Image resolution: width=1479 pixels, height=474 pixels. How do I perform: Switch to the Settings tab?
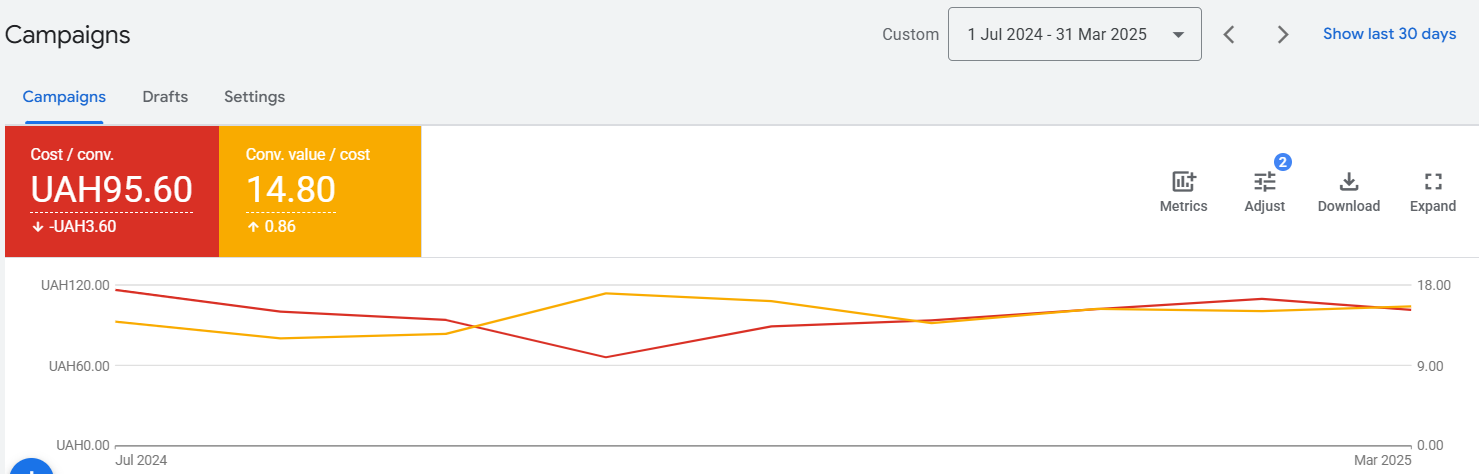pyautogui.click(x=254, y=97)
